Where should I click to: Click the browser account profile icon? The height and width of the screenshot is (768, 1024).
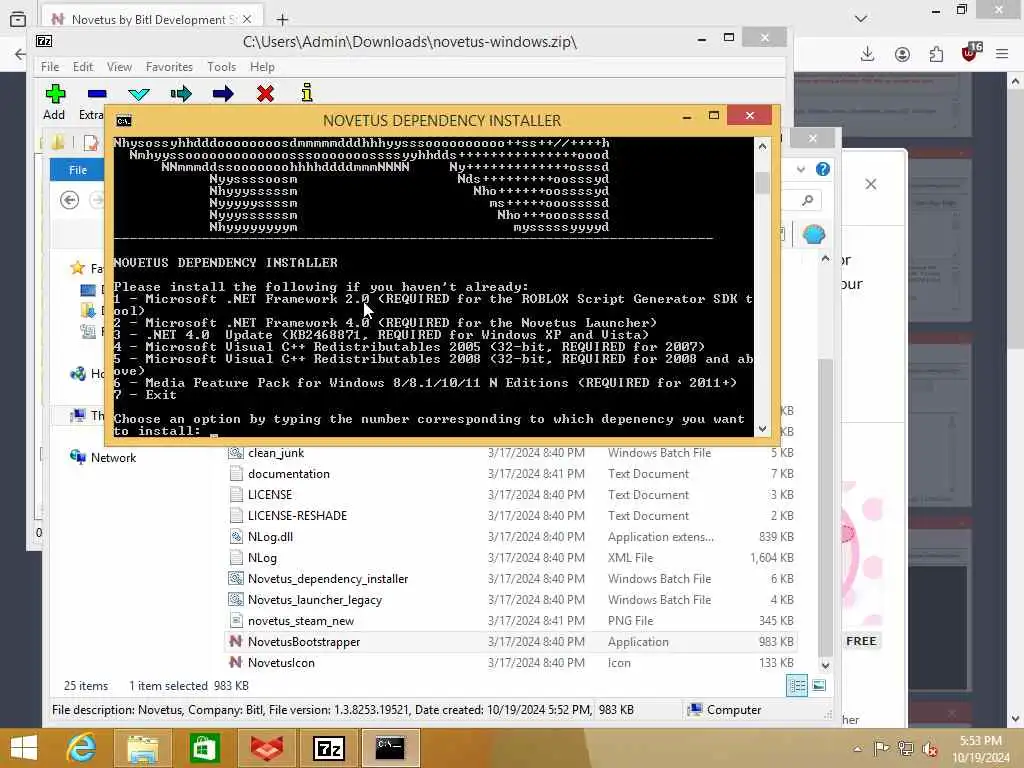tap(903, 54)
